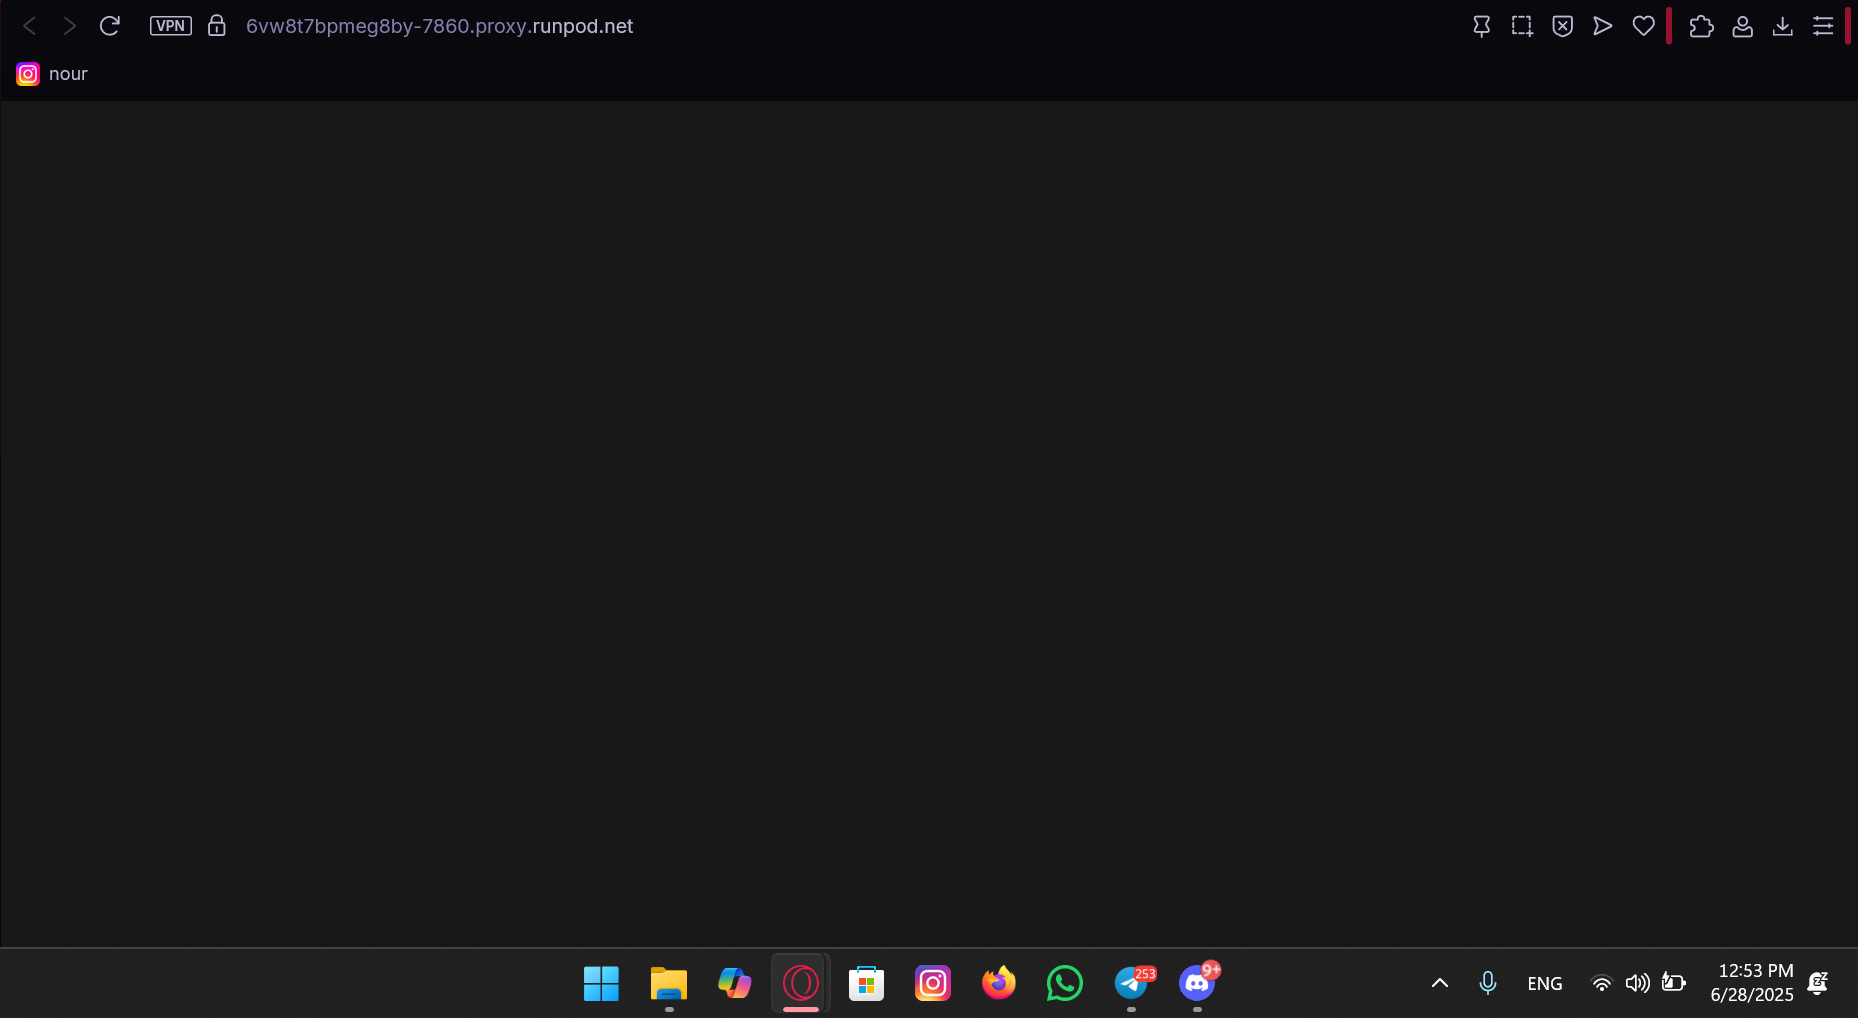Open the Windows Start menu
Screen dimensions: 1858x1018
tap(601, 984)
